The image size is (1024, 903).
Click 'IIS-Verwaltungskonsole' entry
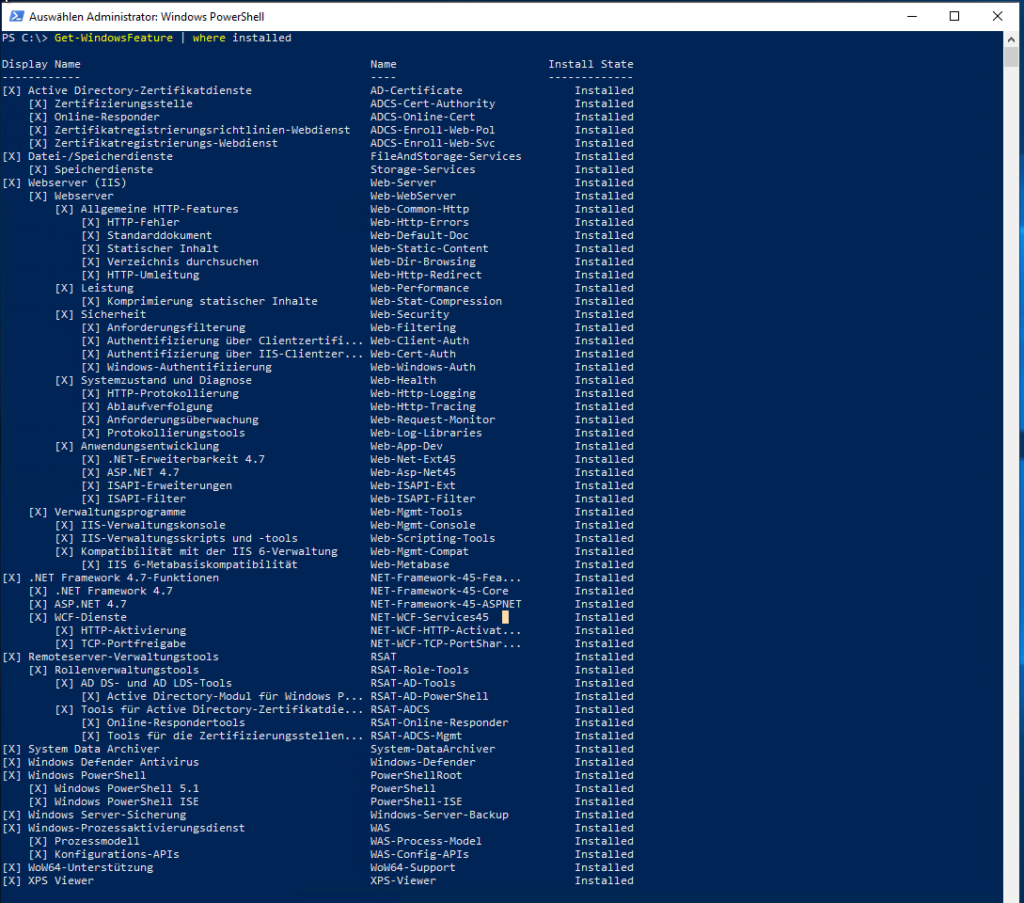coord(153,525)
